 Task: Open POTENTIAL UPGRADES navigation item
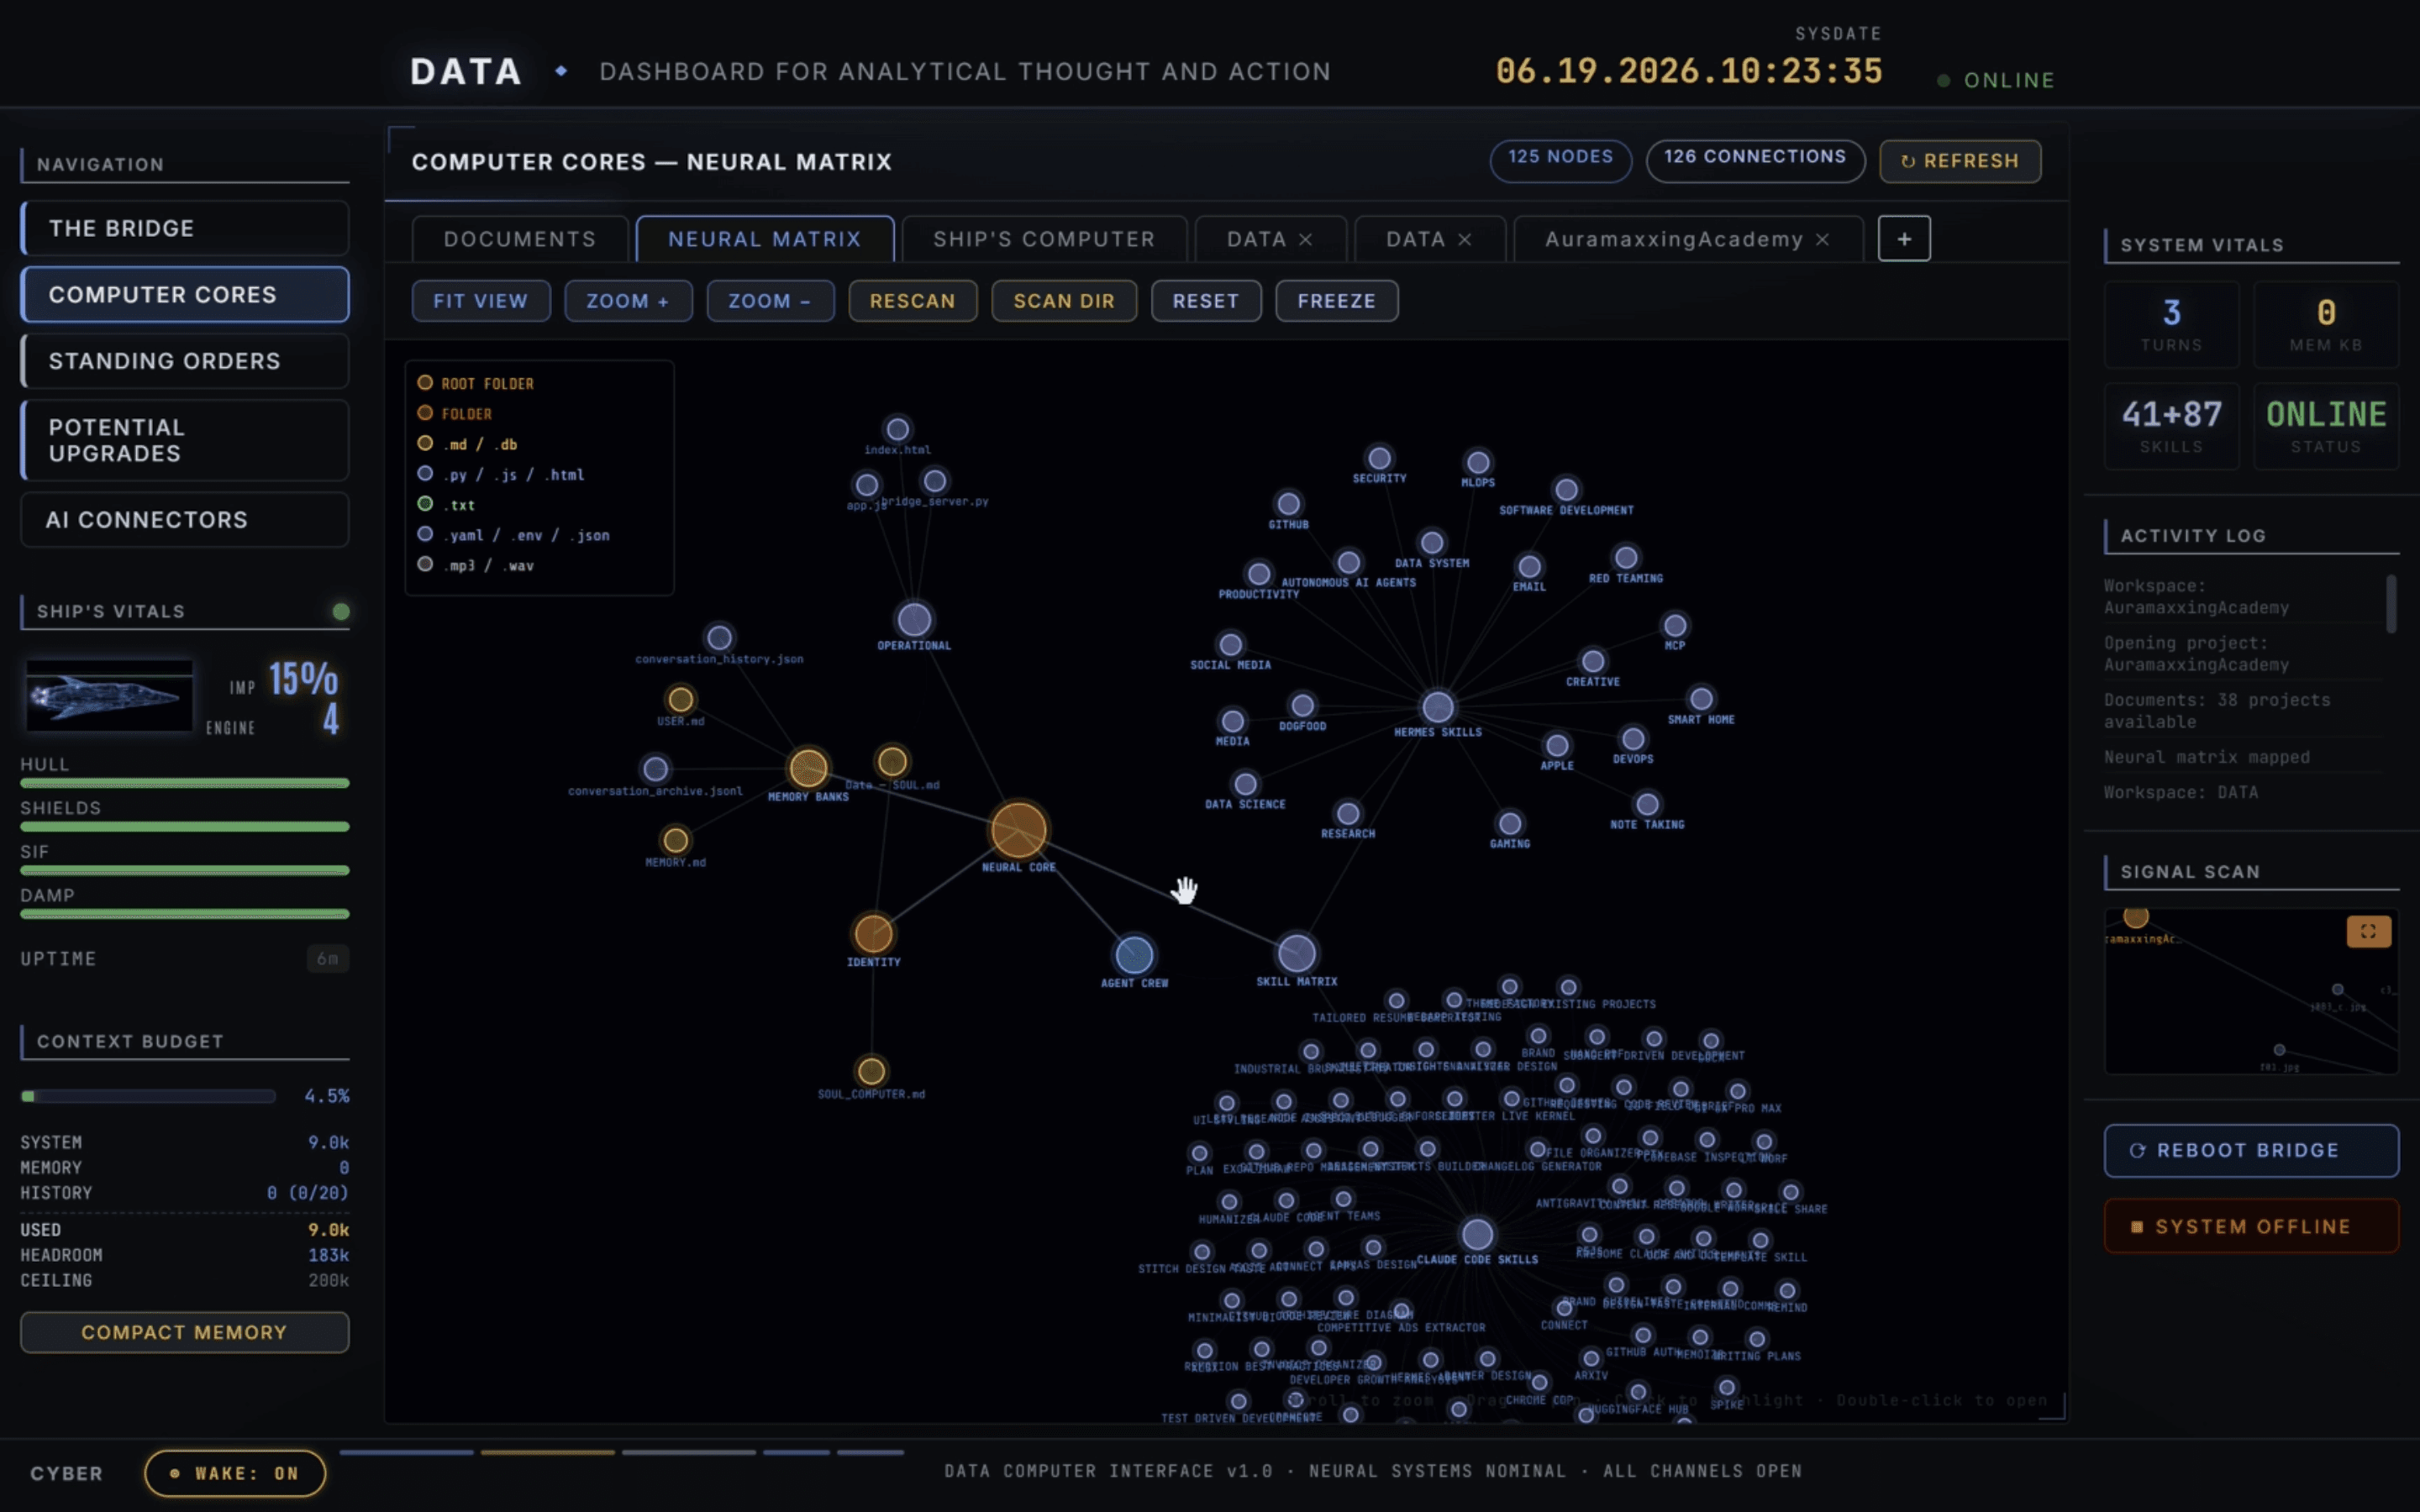pyautogui.click(x=185, y=440)
